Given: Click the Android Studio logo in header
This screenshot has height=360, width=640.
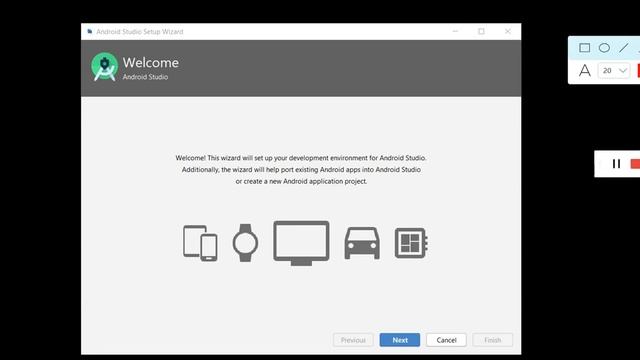Looking at the screenshot, I should pyautogui.click(x=104, y=67).
